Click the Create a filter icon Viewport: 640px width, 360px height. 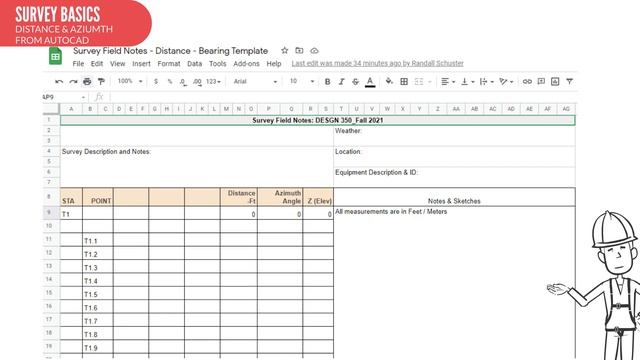pos(569,82)
